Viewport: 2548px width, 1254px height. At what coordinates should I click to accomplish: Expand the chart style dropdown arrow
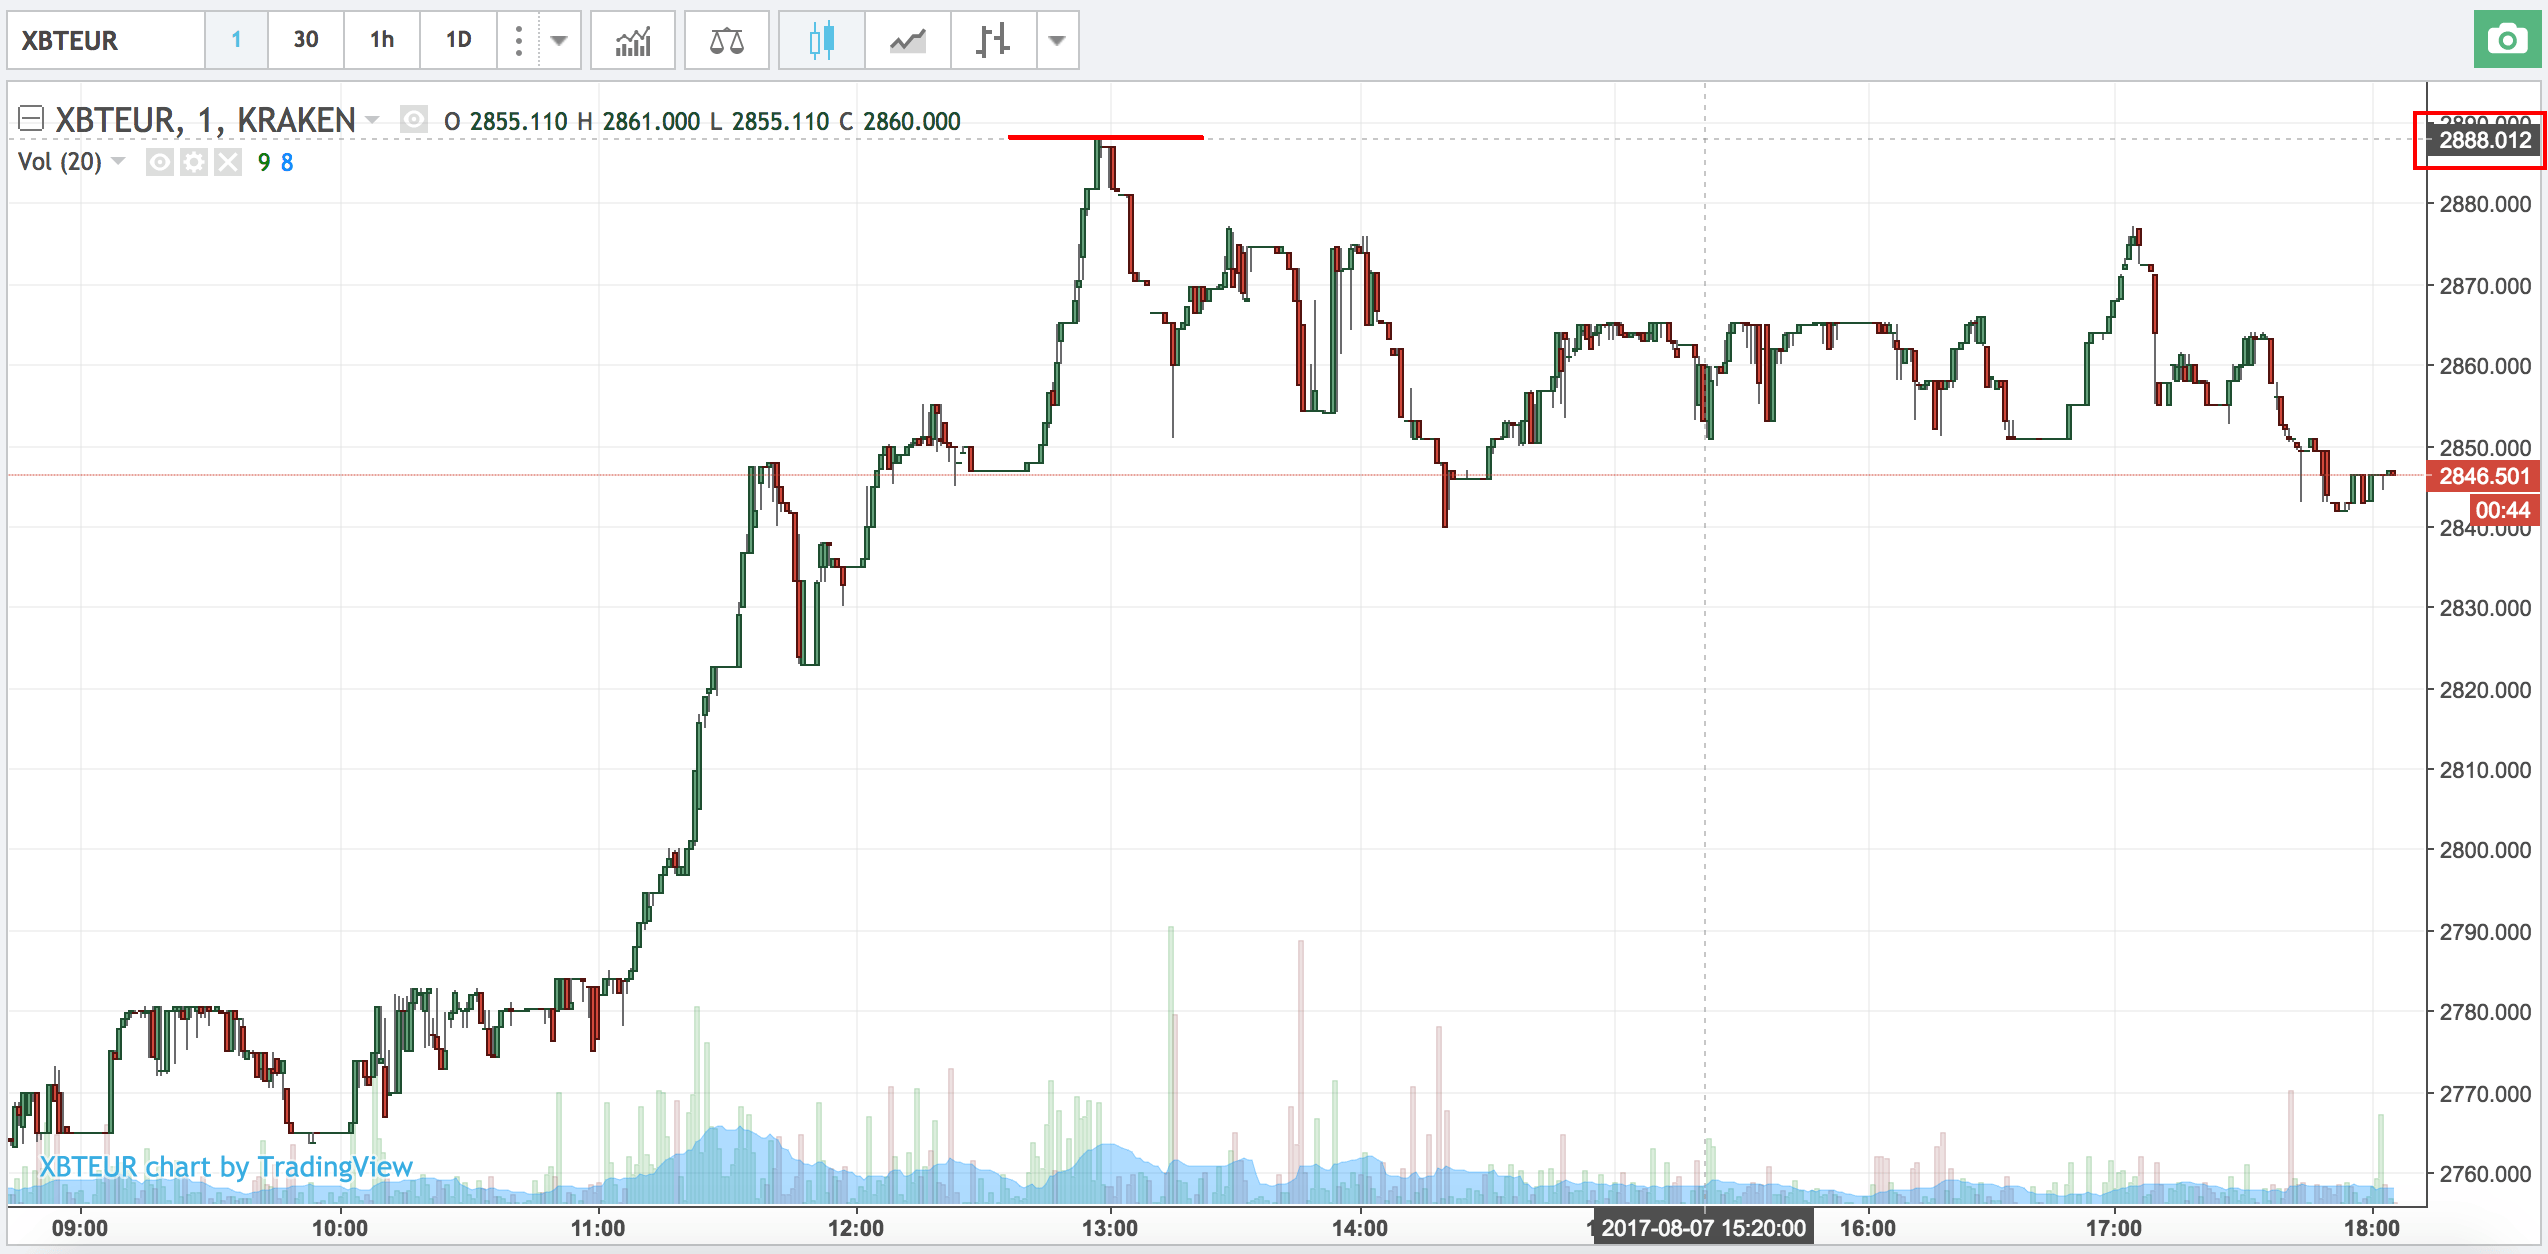1056,40
